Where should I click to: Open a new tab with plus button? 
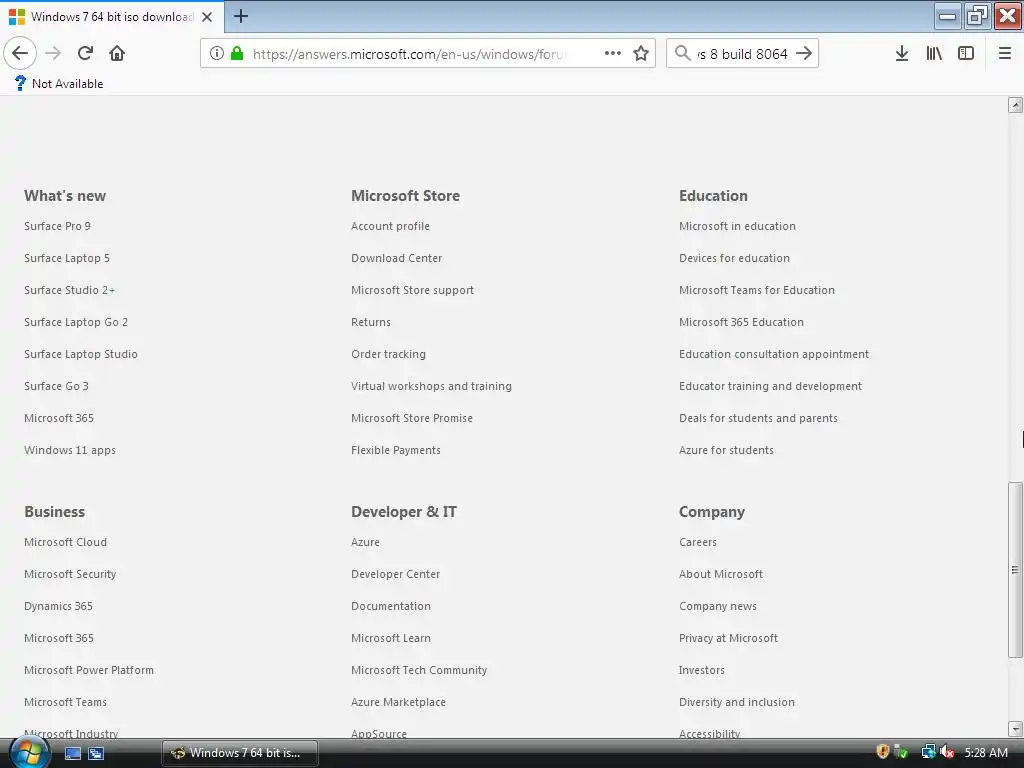pos(241,16)
